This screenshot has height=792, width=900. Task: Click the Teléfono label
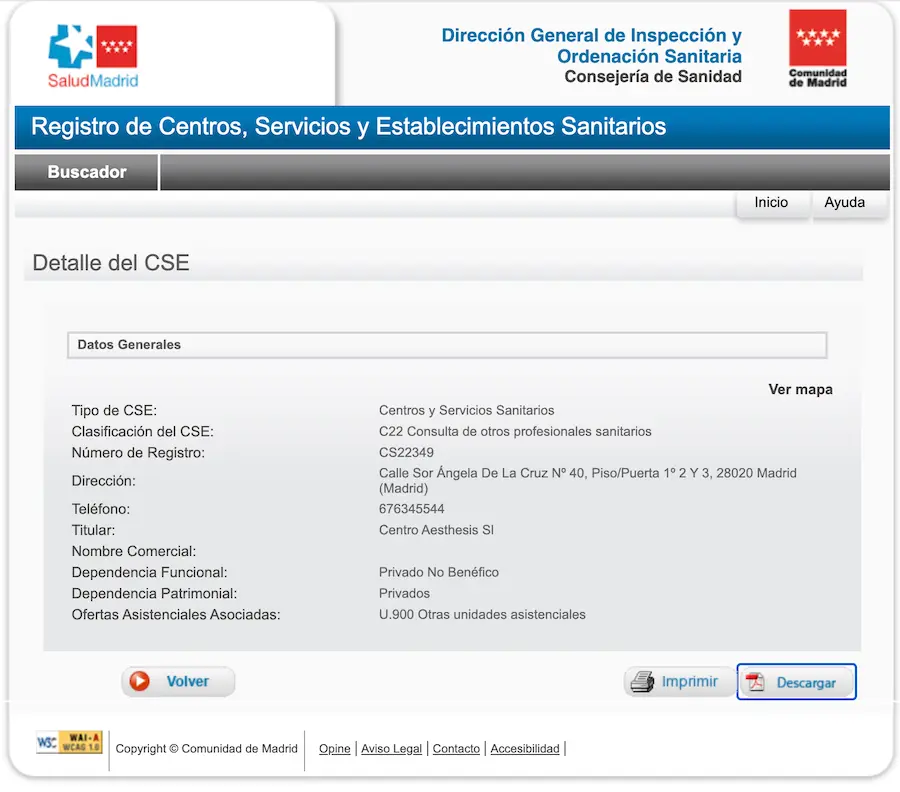(101, 508)
